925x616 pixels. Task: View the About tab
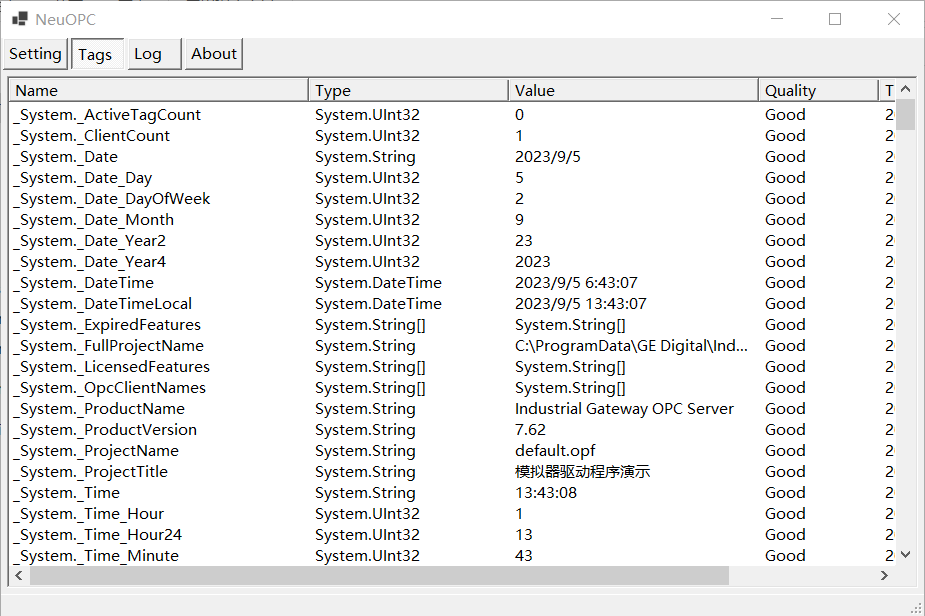pyautogui.click(x=212, y=53)
